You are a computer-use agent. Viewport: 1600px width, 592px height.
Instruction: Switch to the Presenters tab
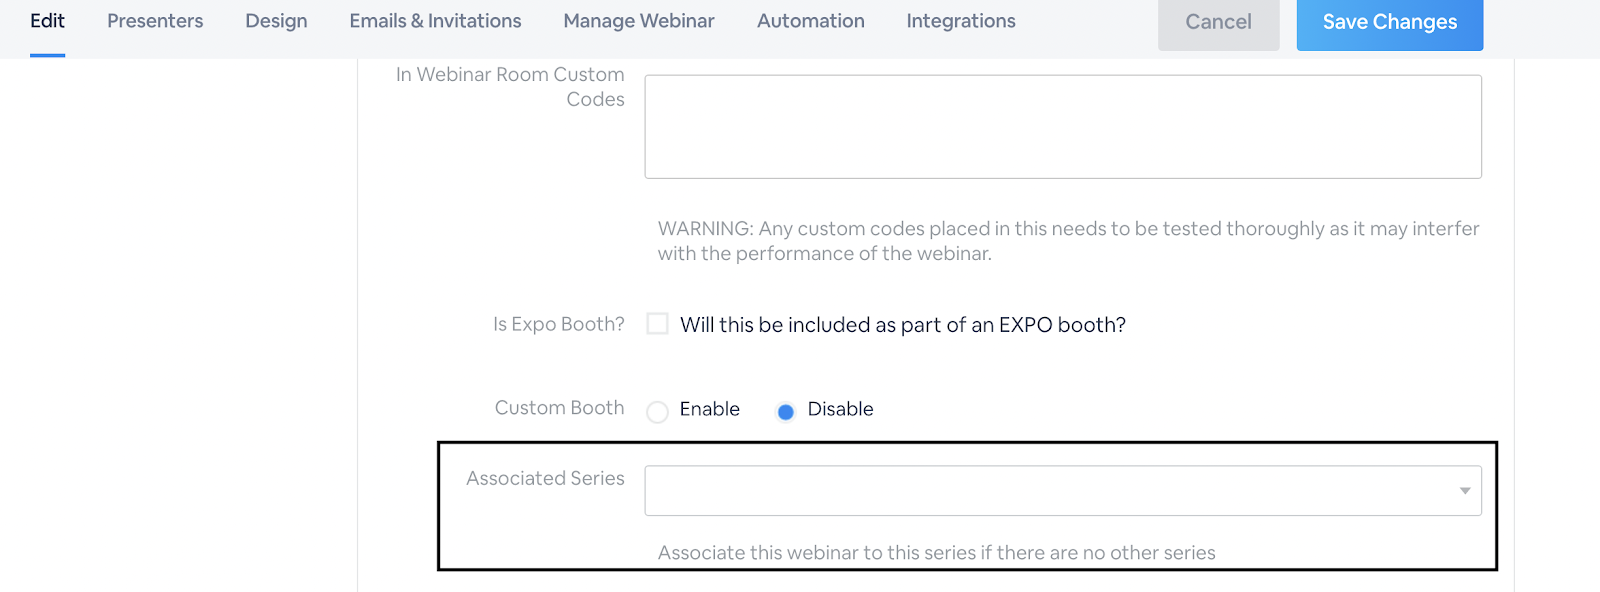155,21
